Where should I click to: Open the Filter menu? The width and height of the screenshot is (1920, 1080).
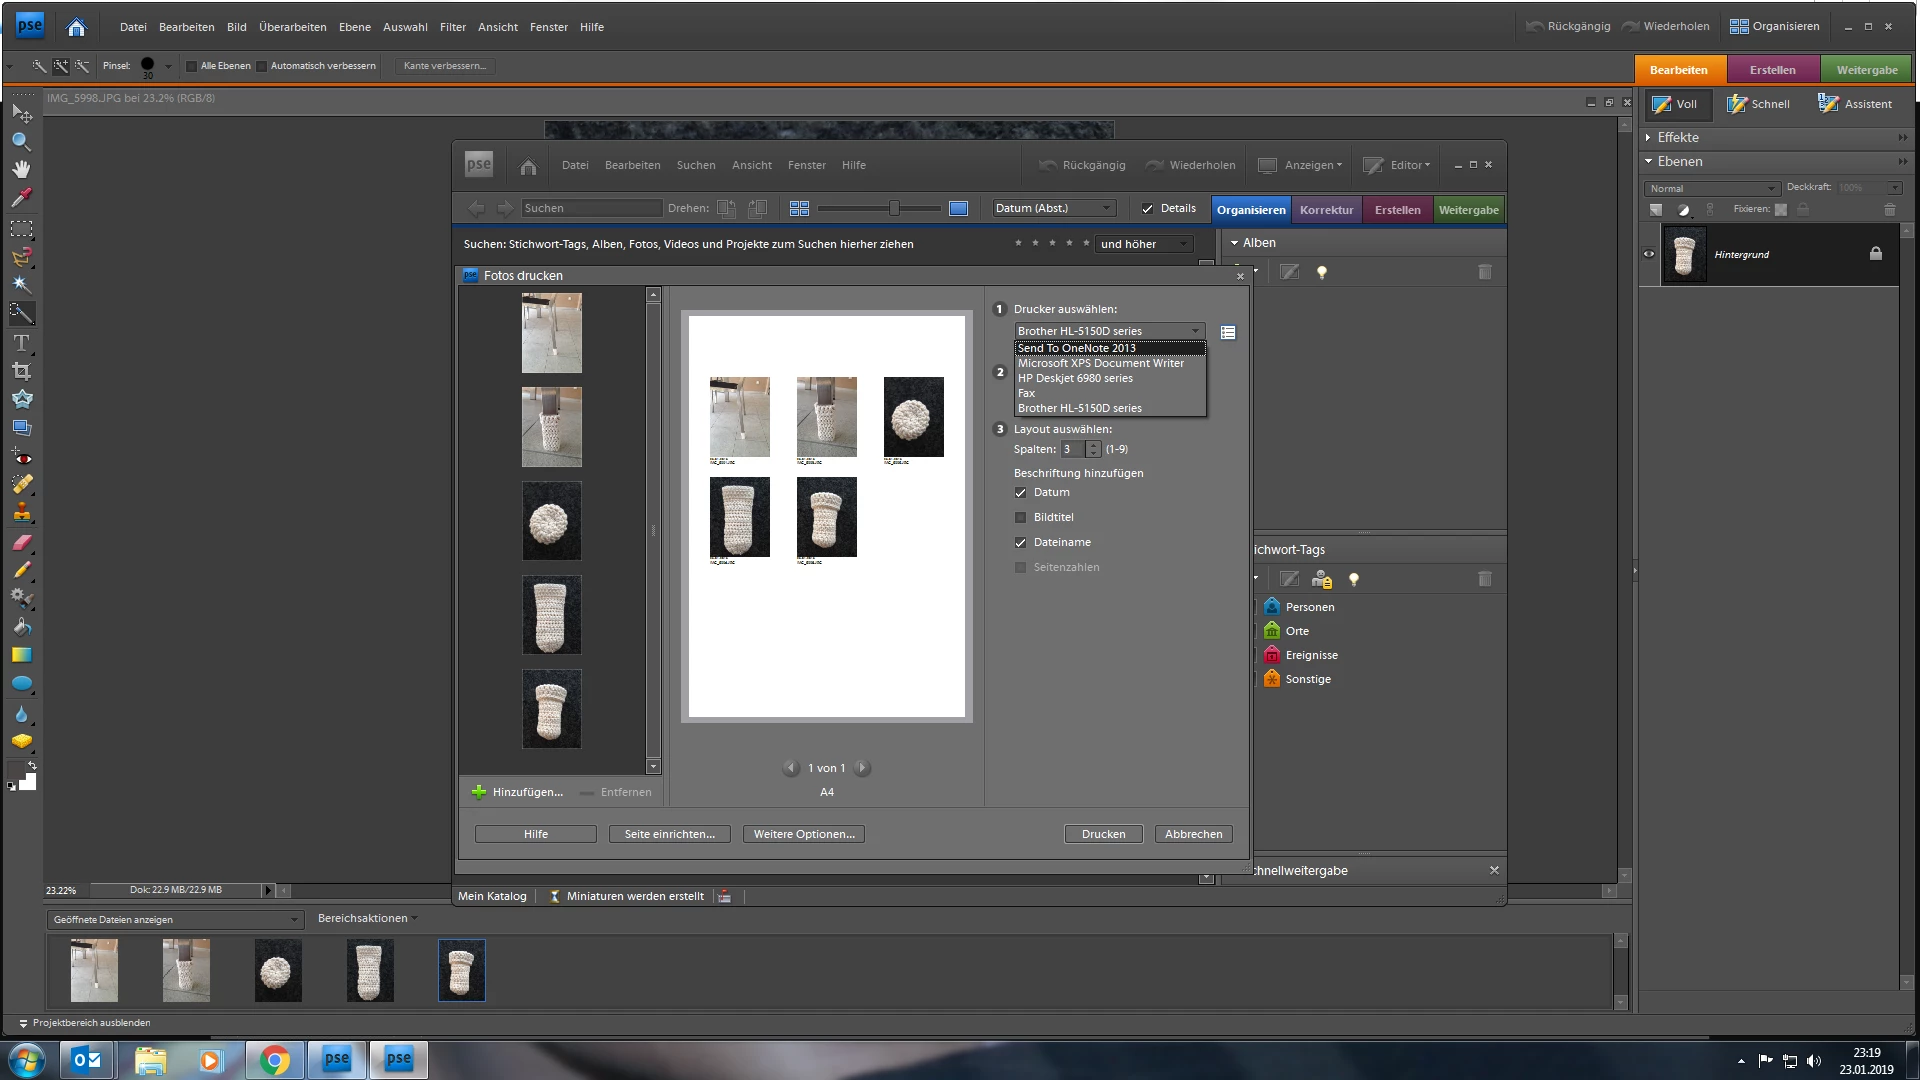pos(452,27)
